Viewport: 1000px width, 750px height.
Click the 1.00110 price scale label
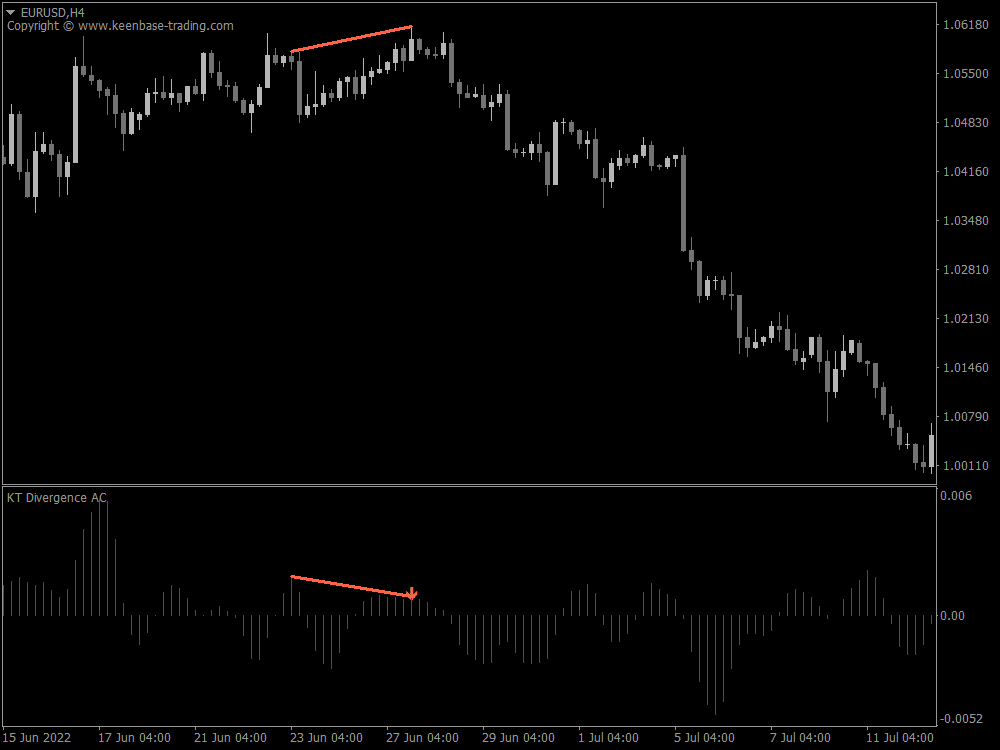(966, 465)
